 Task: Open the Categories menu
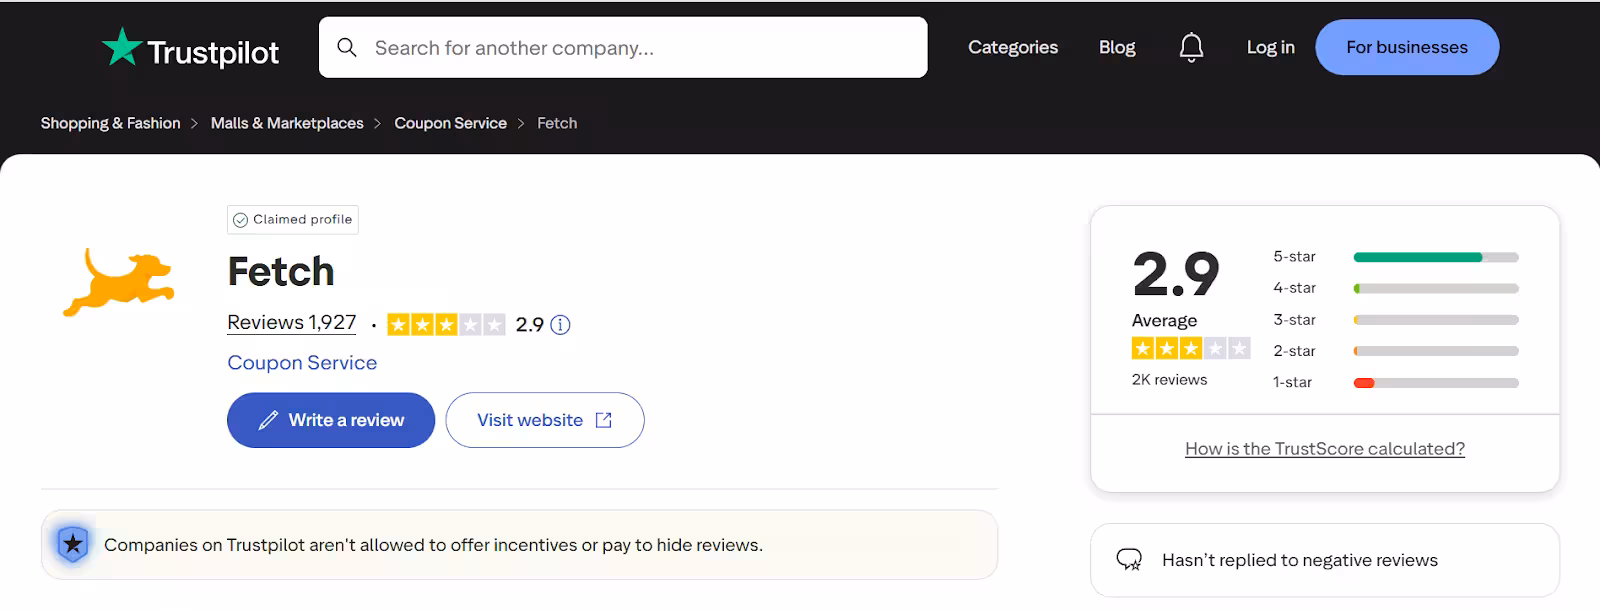click(x=1013, y=47)
